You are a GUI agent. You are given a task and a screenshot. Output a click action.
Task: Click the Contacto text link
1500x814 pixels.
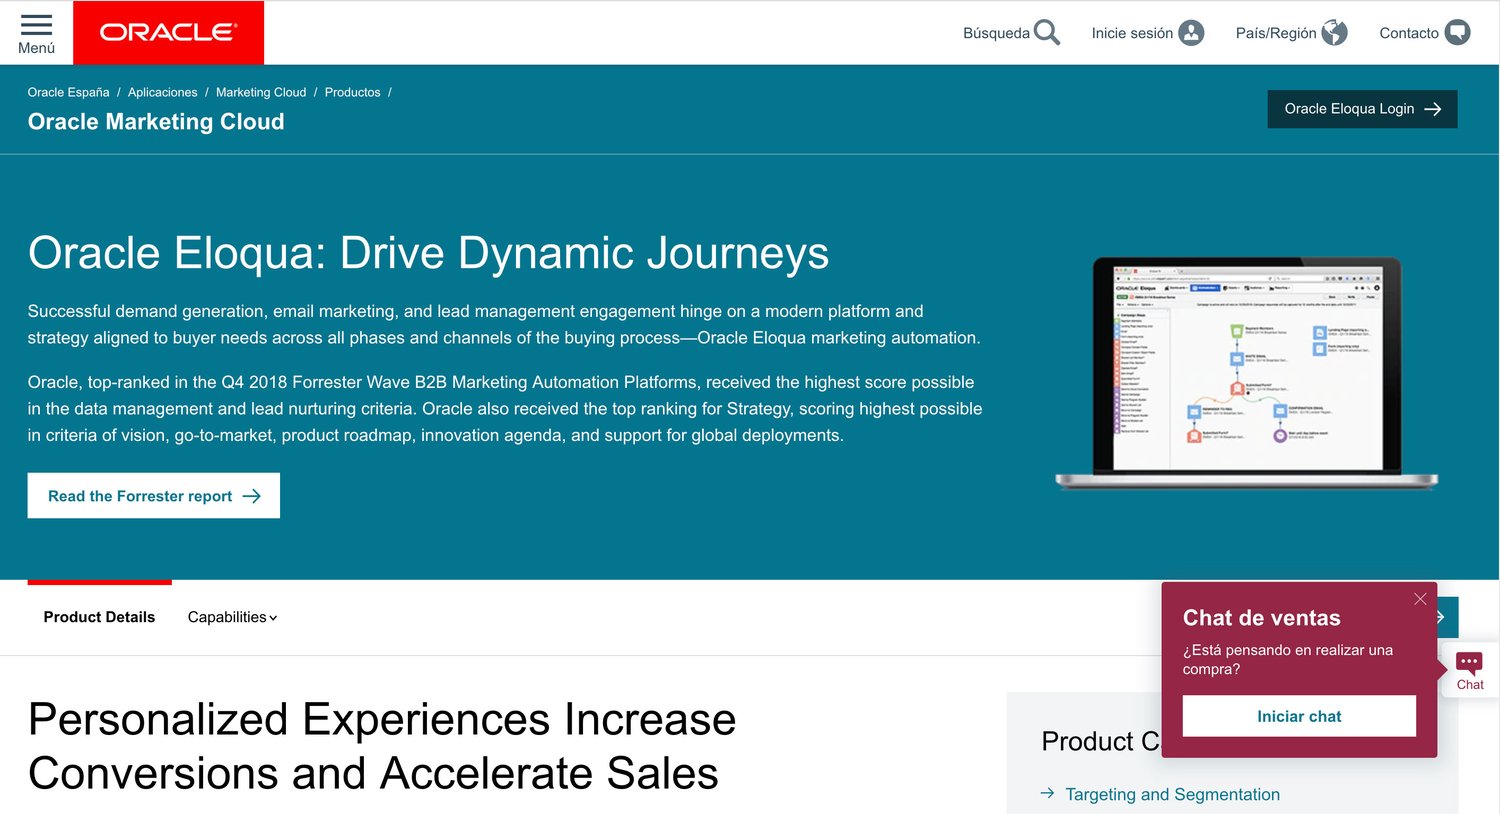[x=1409, y=33]
